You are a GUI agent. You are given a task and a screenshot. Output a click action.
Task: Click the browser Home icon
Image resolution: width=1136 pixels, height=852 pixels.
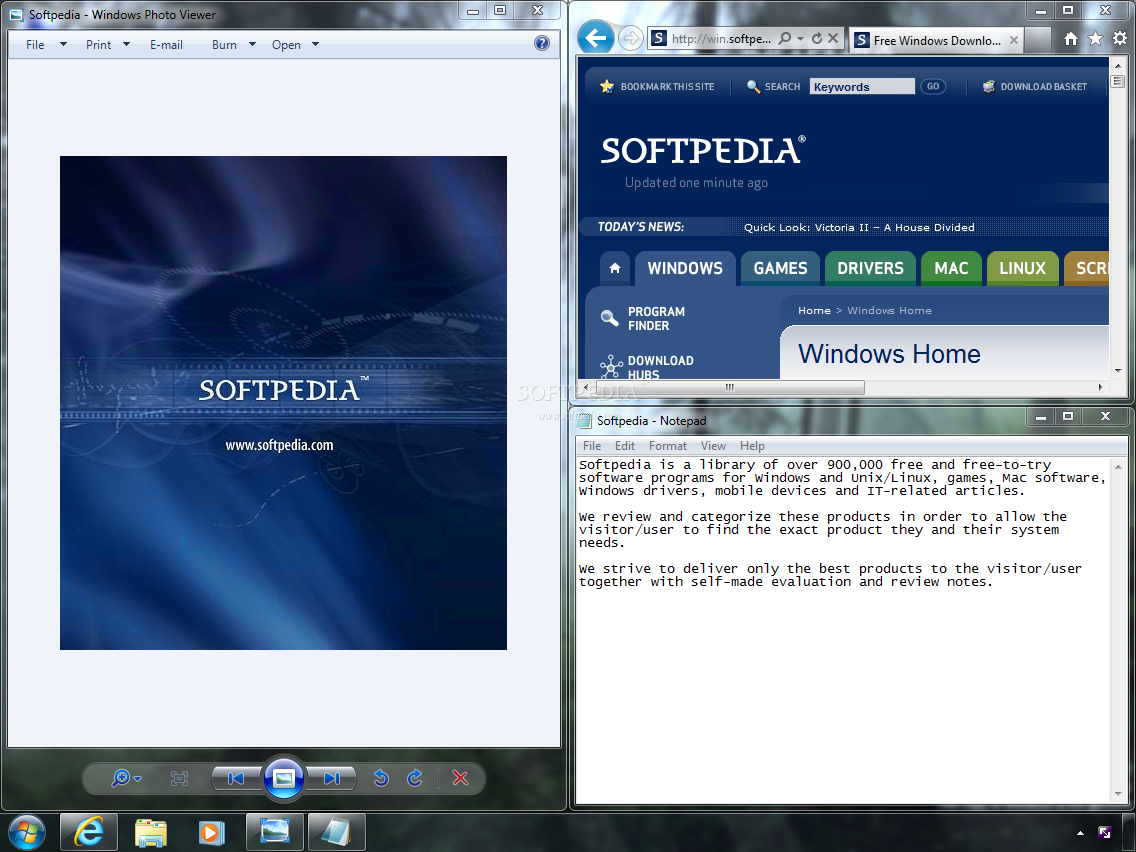[1071, 39]
